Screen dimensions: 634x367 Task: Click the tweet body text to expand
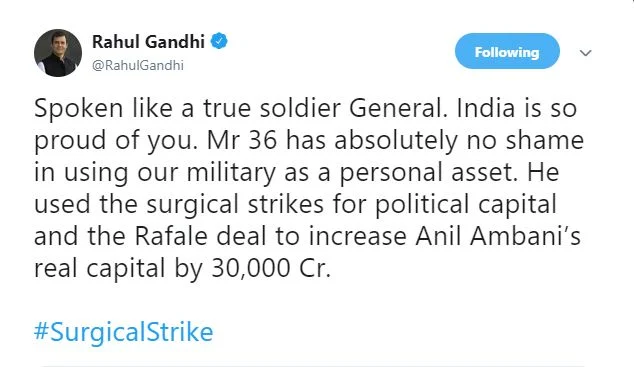click(309, 188)
